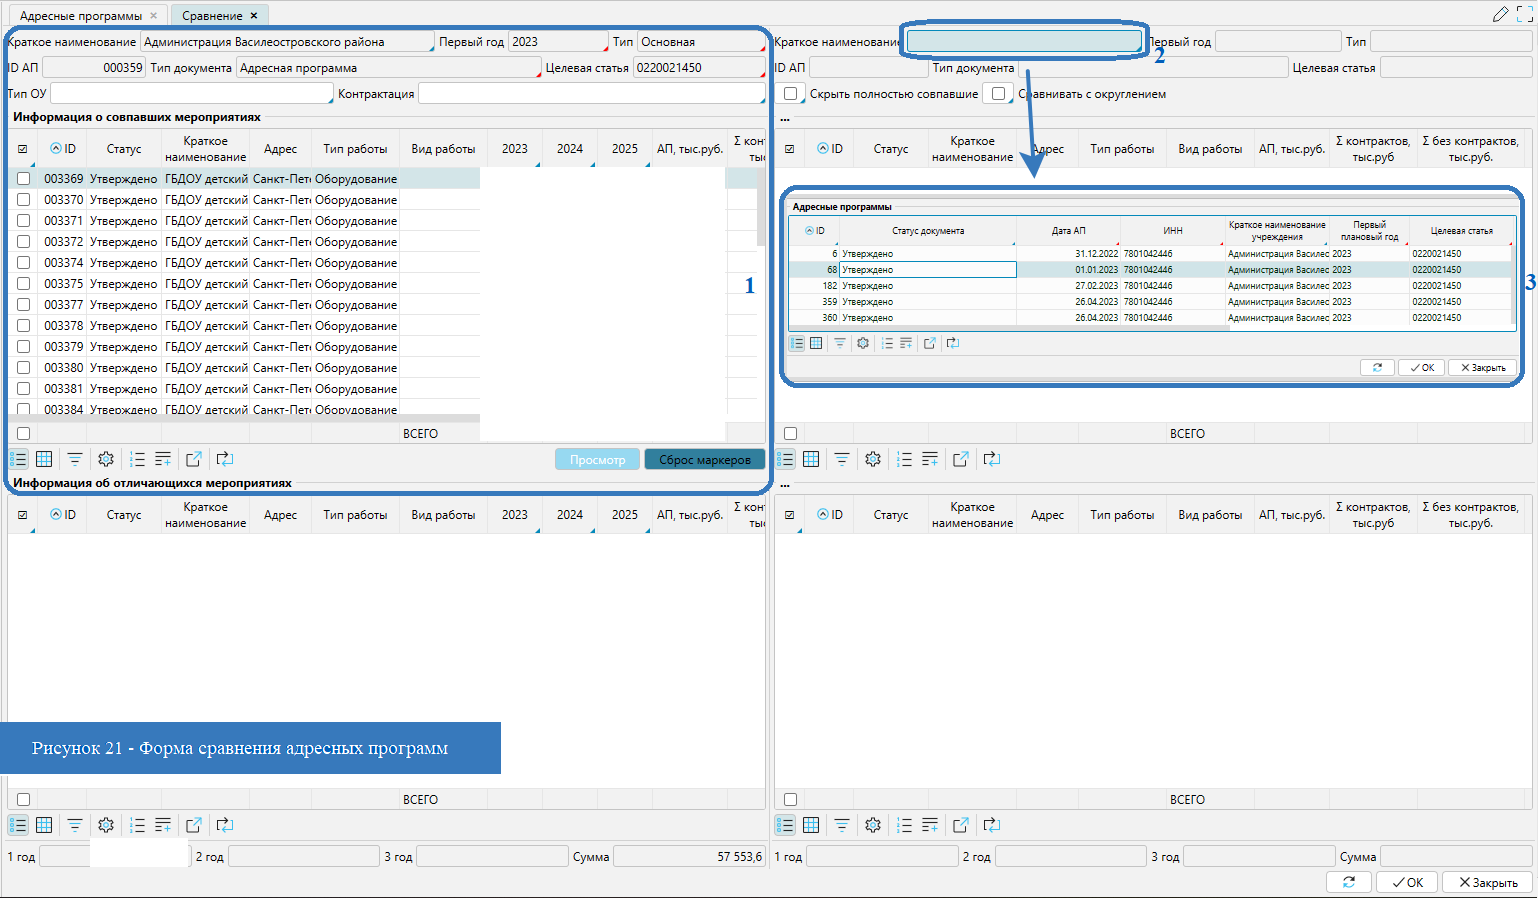Select the cell with ID 003372

pos(63,242)
